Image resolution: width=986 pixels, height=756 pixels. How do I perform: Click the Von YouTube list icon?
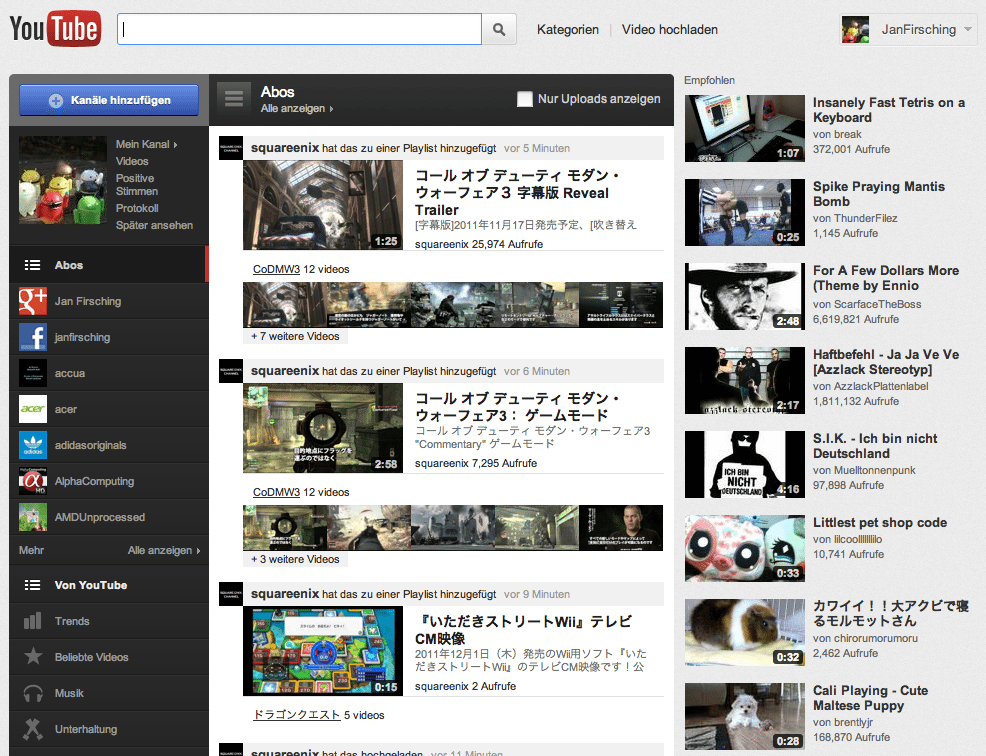tap(32, 586)
